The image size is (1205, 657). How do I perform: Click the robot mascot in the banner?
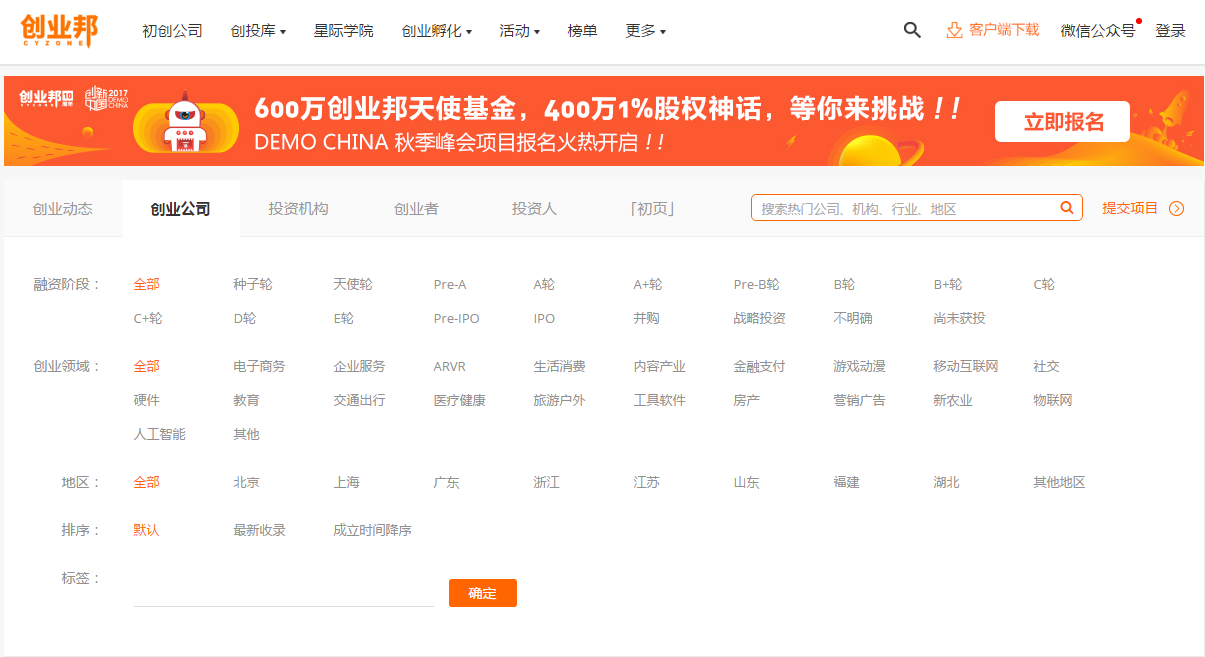point(184,125)
